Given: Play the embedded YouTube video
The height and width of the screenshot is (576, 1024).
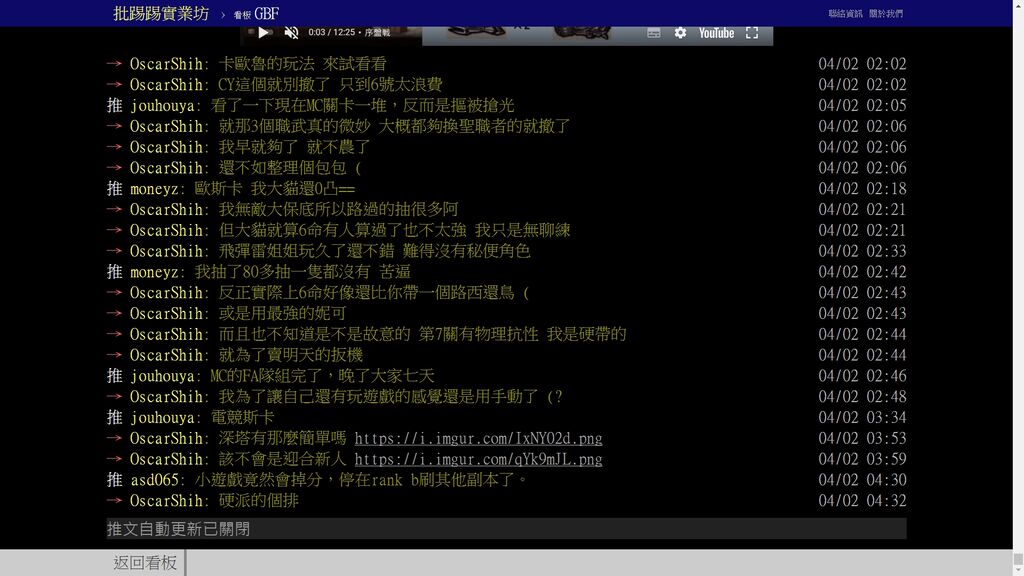Looking at the screenshot, I should click(264, 33).
